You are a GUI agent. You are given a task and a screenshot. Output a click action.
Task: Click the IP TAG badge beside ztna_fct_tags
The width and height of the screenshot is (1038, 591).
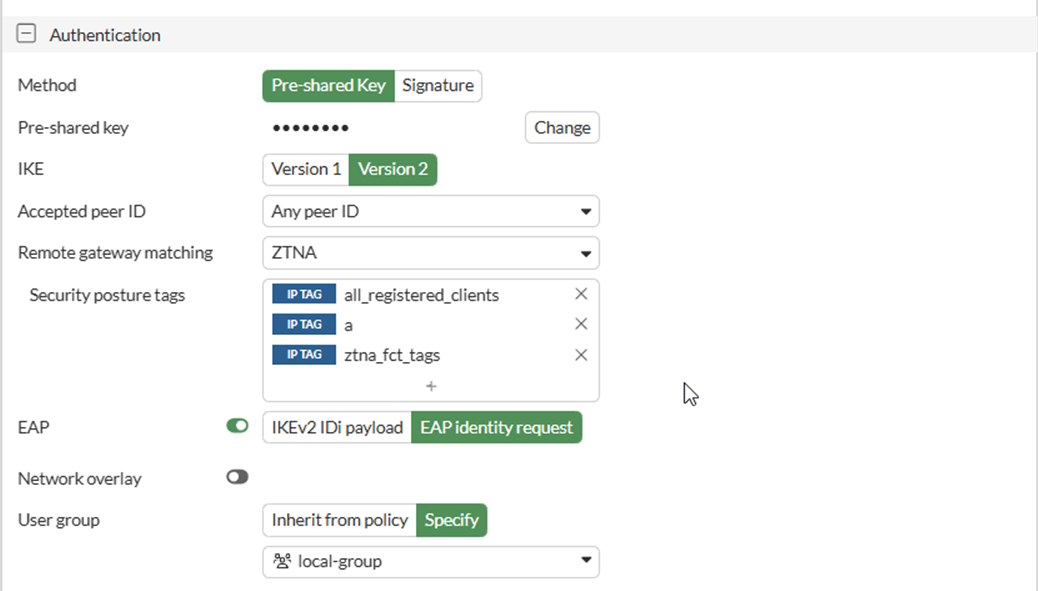point(303,354)
